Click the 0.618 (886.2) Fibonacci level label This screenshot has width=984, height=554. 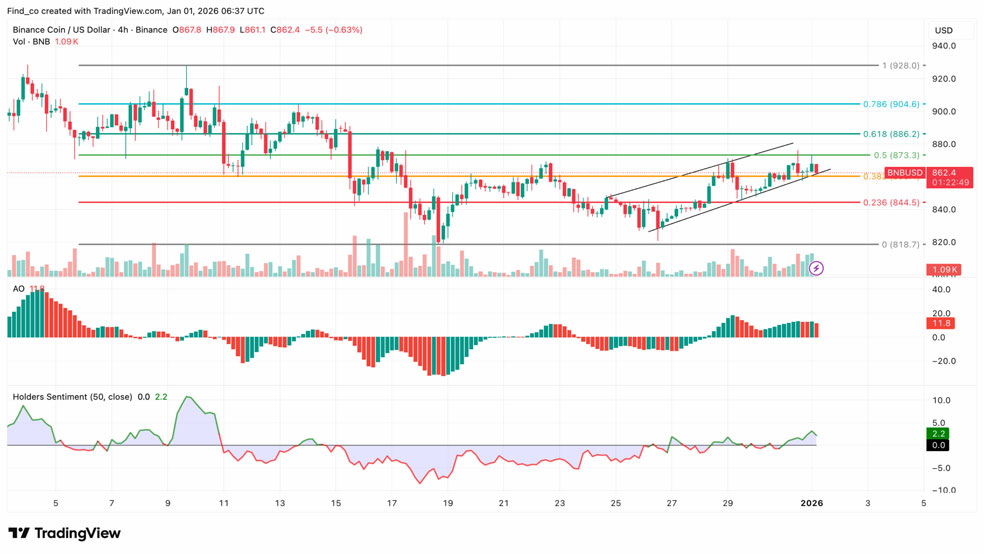coord(891,133)
